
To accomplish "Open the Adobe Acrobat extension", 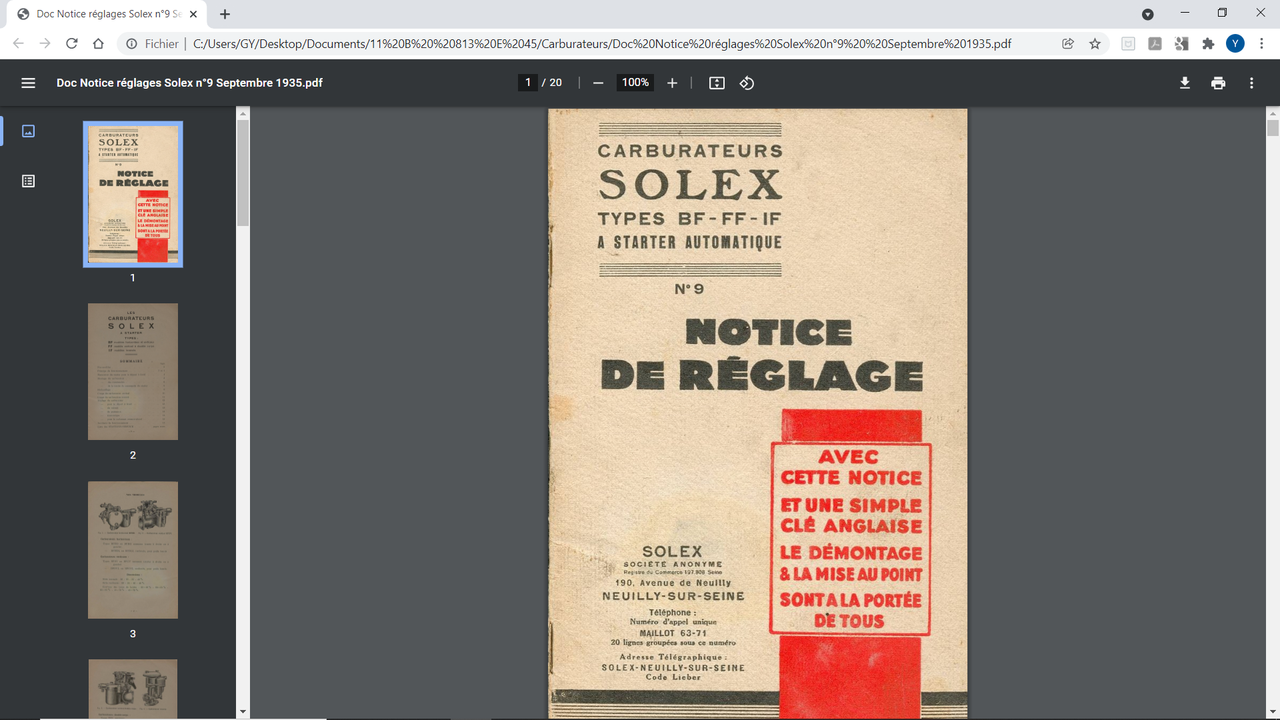I will pyautogui.click(x=1155, y=44).
